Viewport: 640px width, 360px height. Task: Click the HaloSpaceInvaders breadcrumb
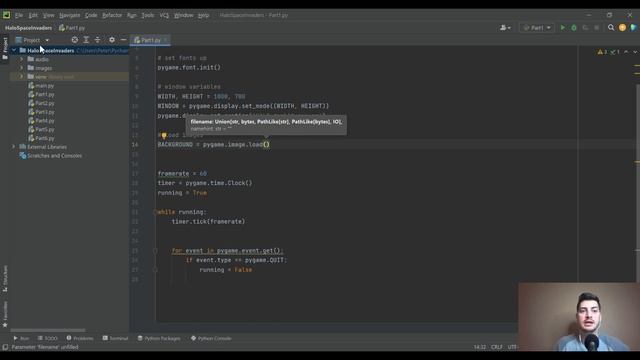point(29,28)
